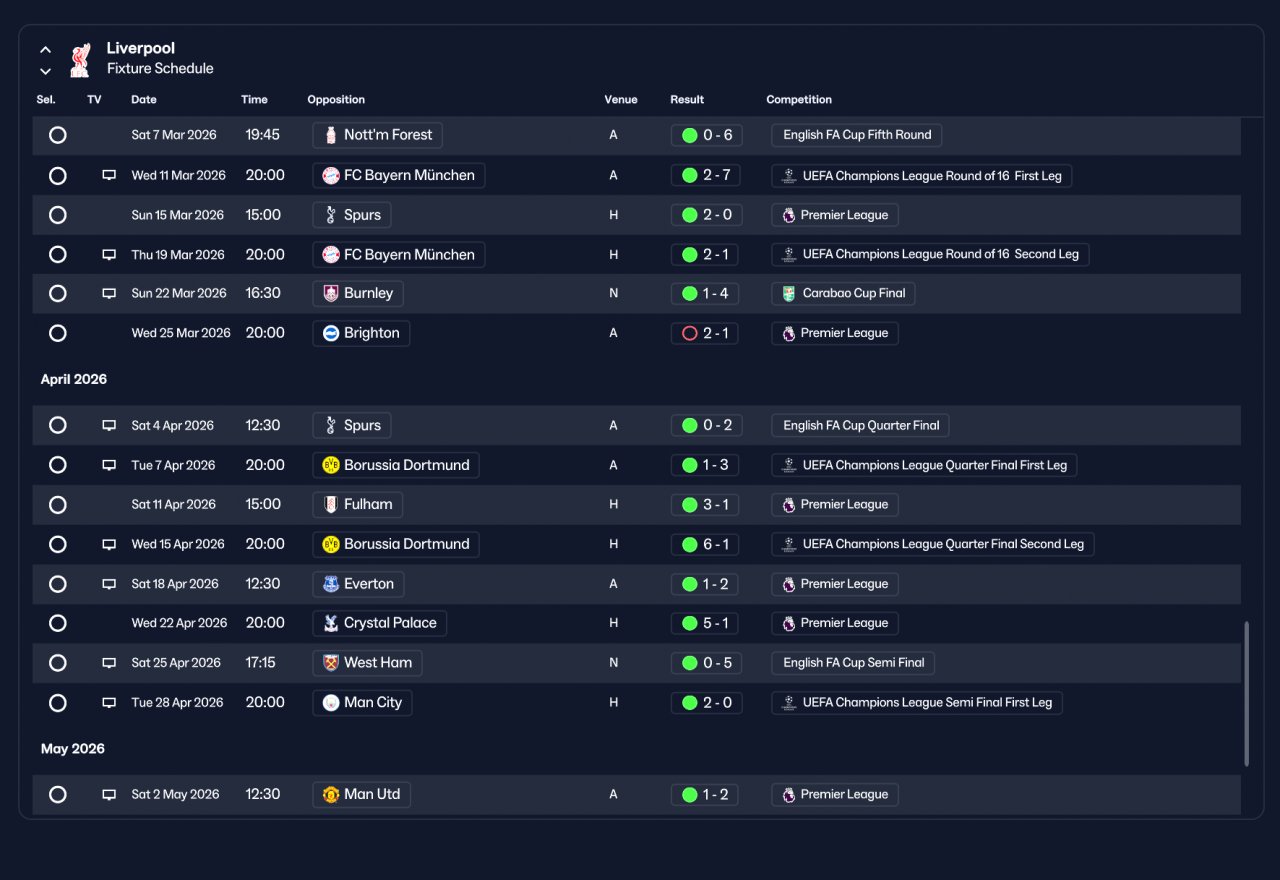This screenshot has height=880, width=1280.
Task: Open Spurs from the 15 Mar fixture
Action: [352, 215]
